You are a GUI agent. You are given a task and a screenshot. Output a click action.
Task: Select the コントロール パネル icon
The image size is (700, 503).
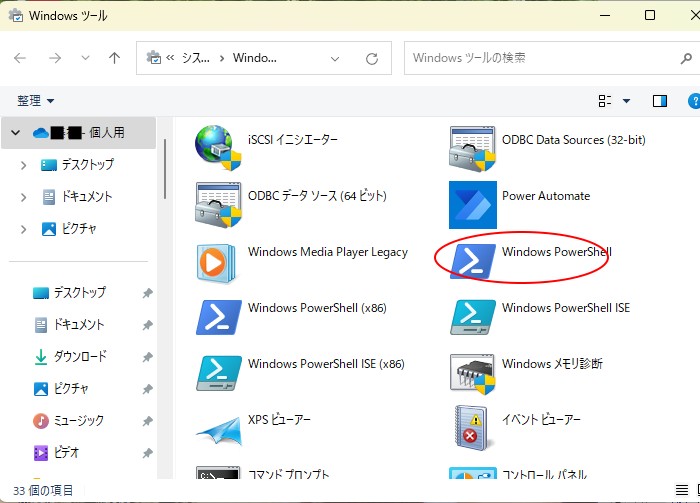click(473, 473)
